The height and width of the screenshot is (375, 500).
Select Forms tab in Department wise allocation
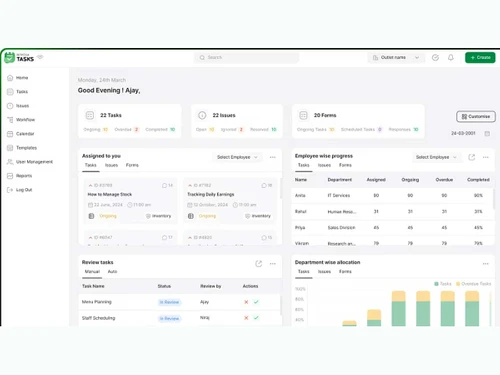(x=345, y=271)
